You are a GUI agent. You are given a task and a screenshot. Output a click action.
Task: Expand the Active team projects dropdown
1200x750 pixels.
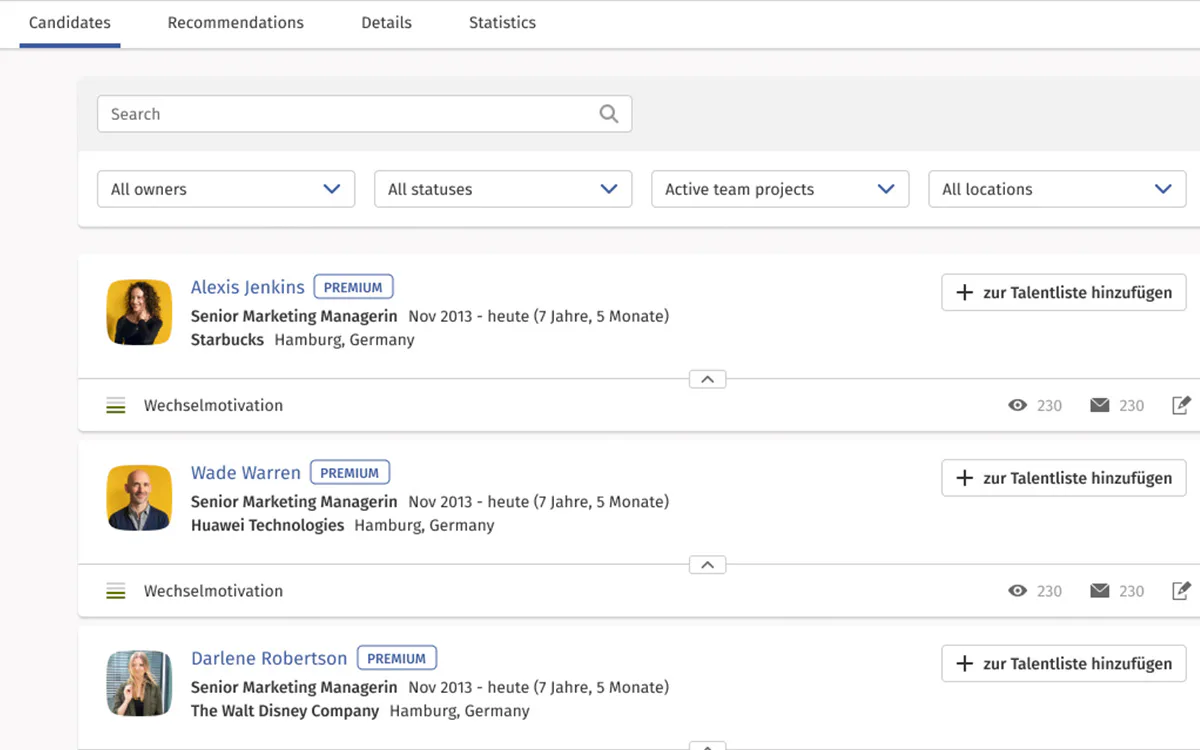point(780,189)
